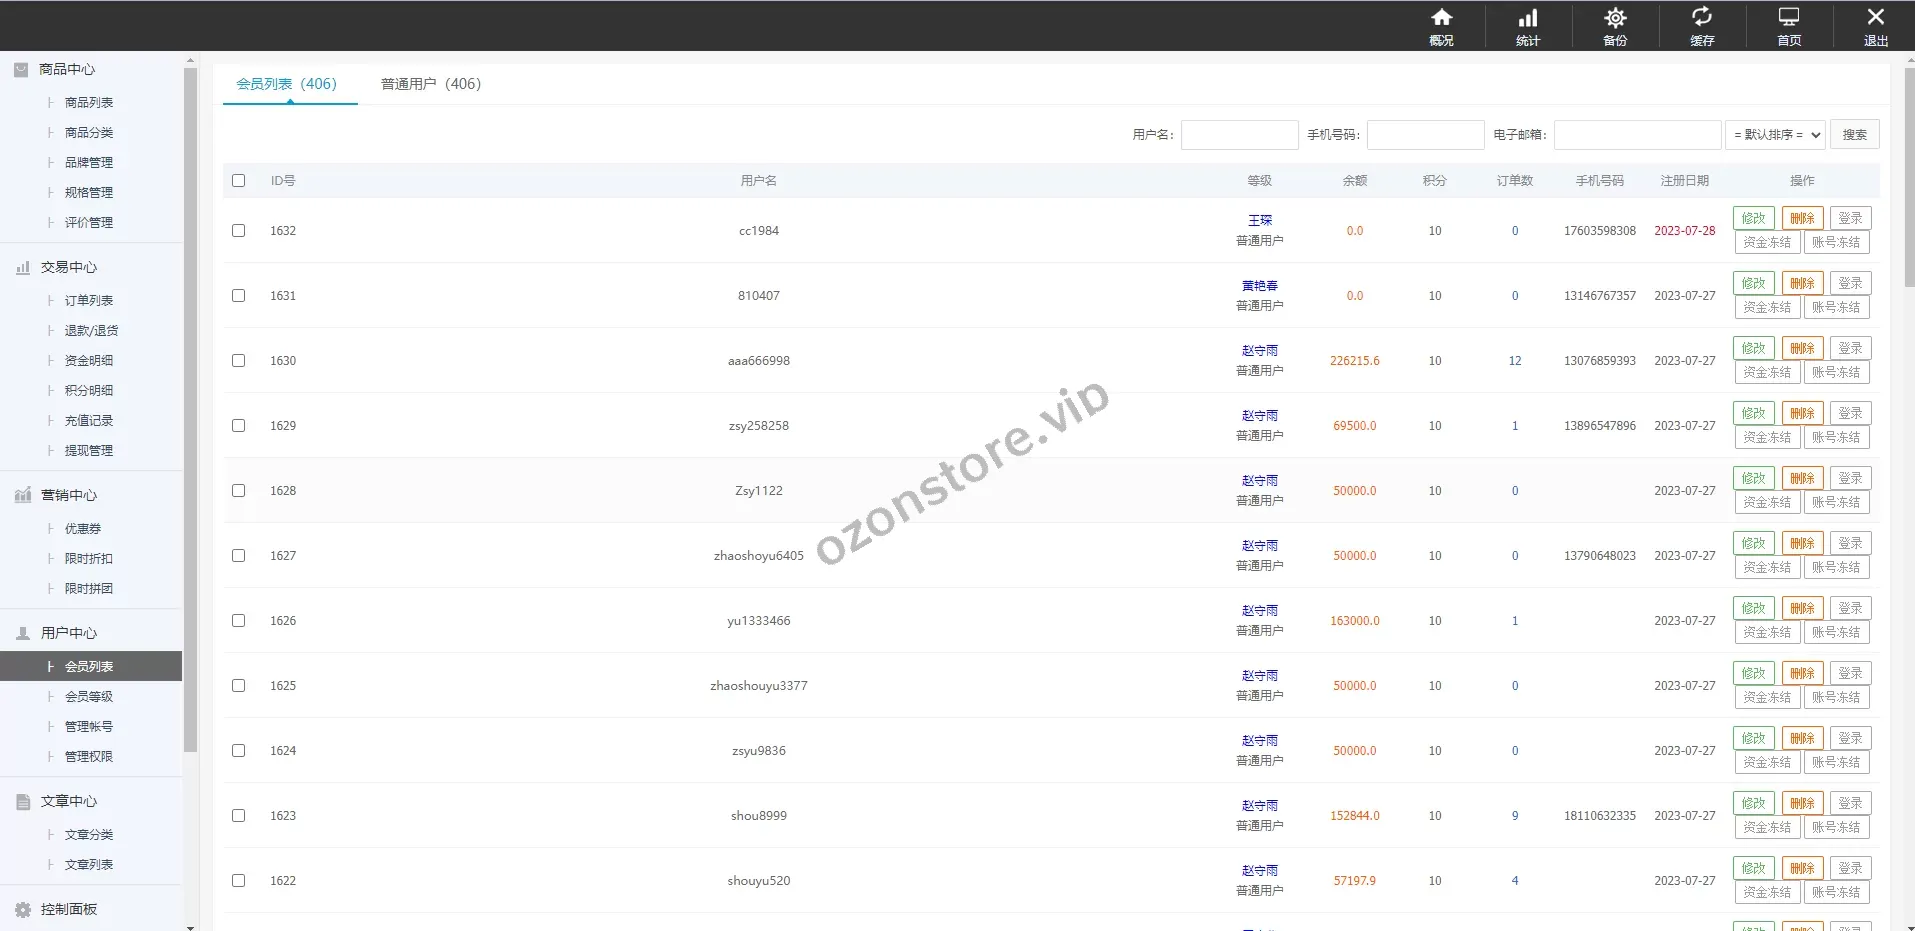Toggle the select-all checkbox in table header

tap(238, 181)
